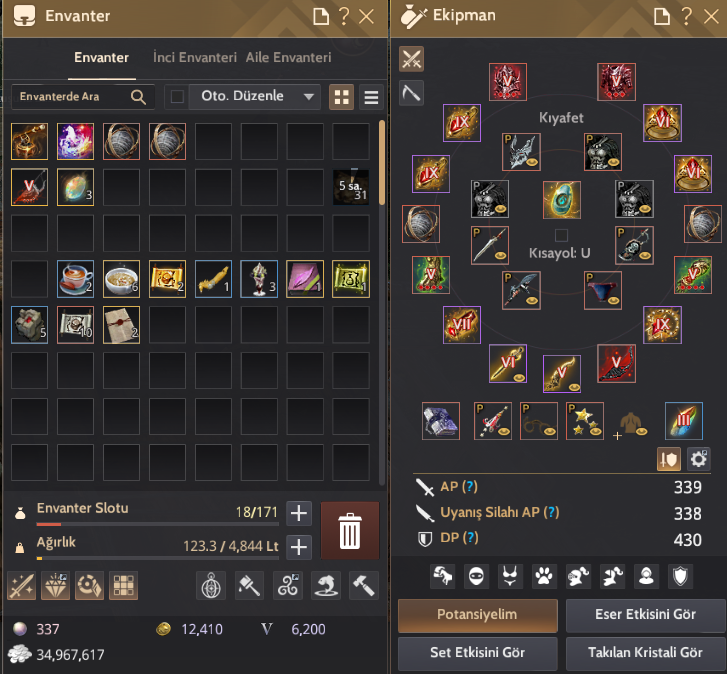The width and height of the screenshot is (727, 674).
Task: Open the hammer icon in inventory toolbar
Action: (x=364, y=585)
